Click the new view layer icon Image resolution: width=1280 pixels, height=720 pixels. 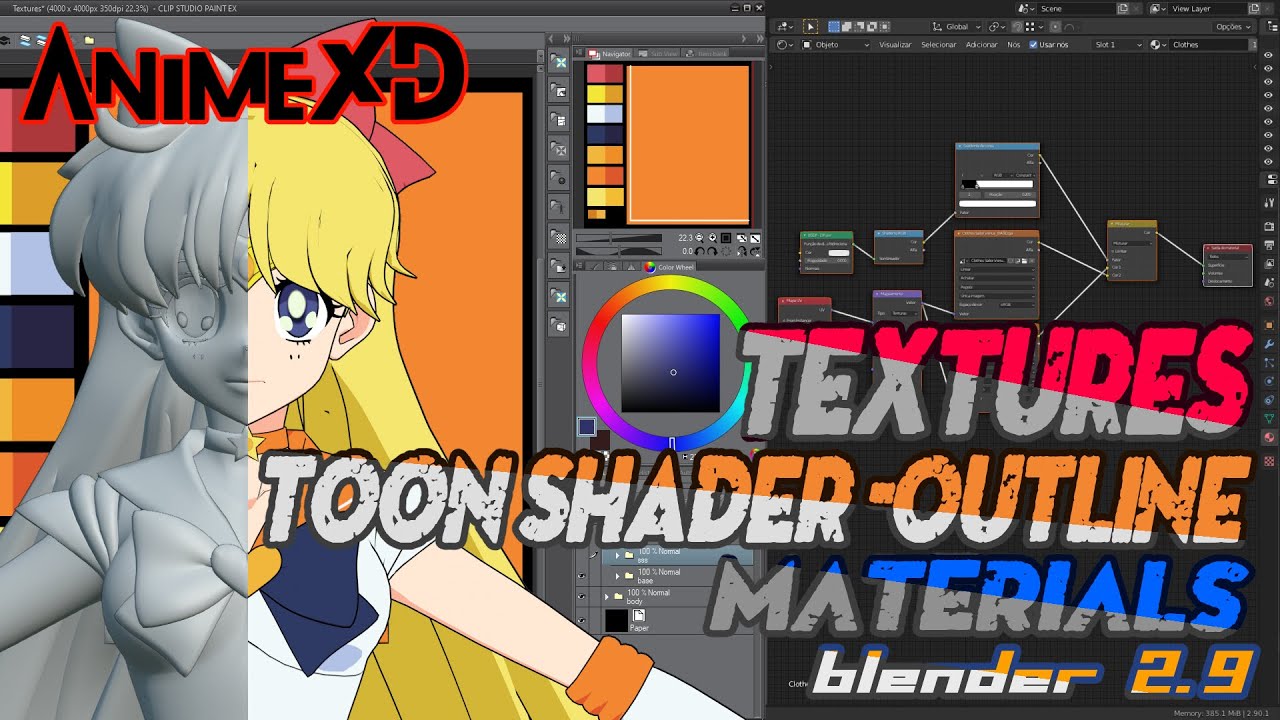coord(1254,9)
